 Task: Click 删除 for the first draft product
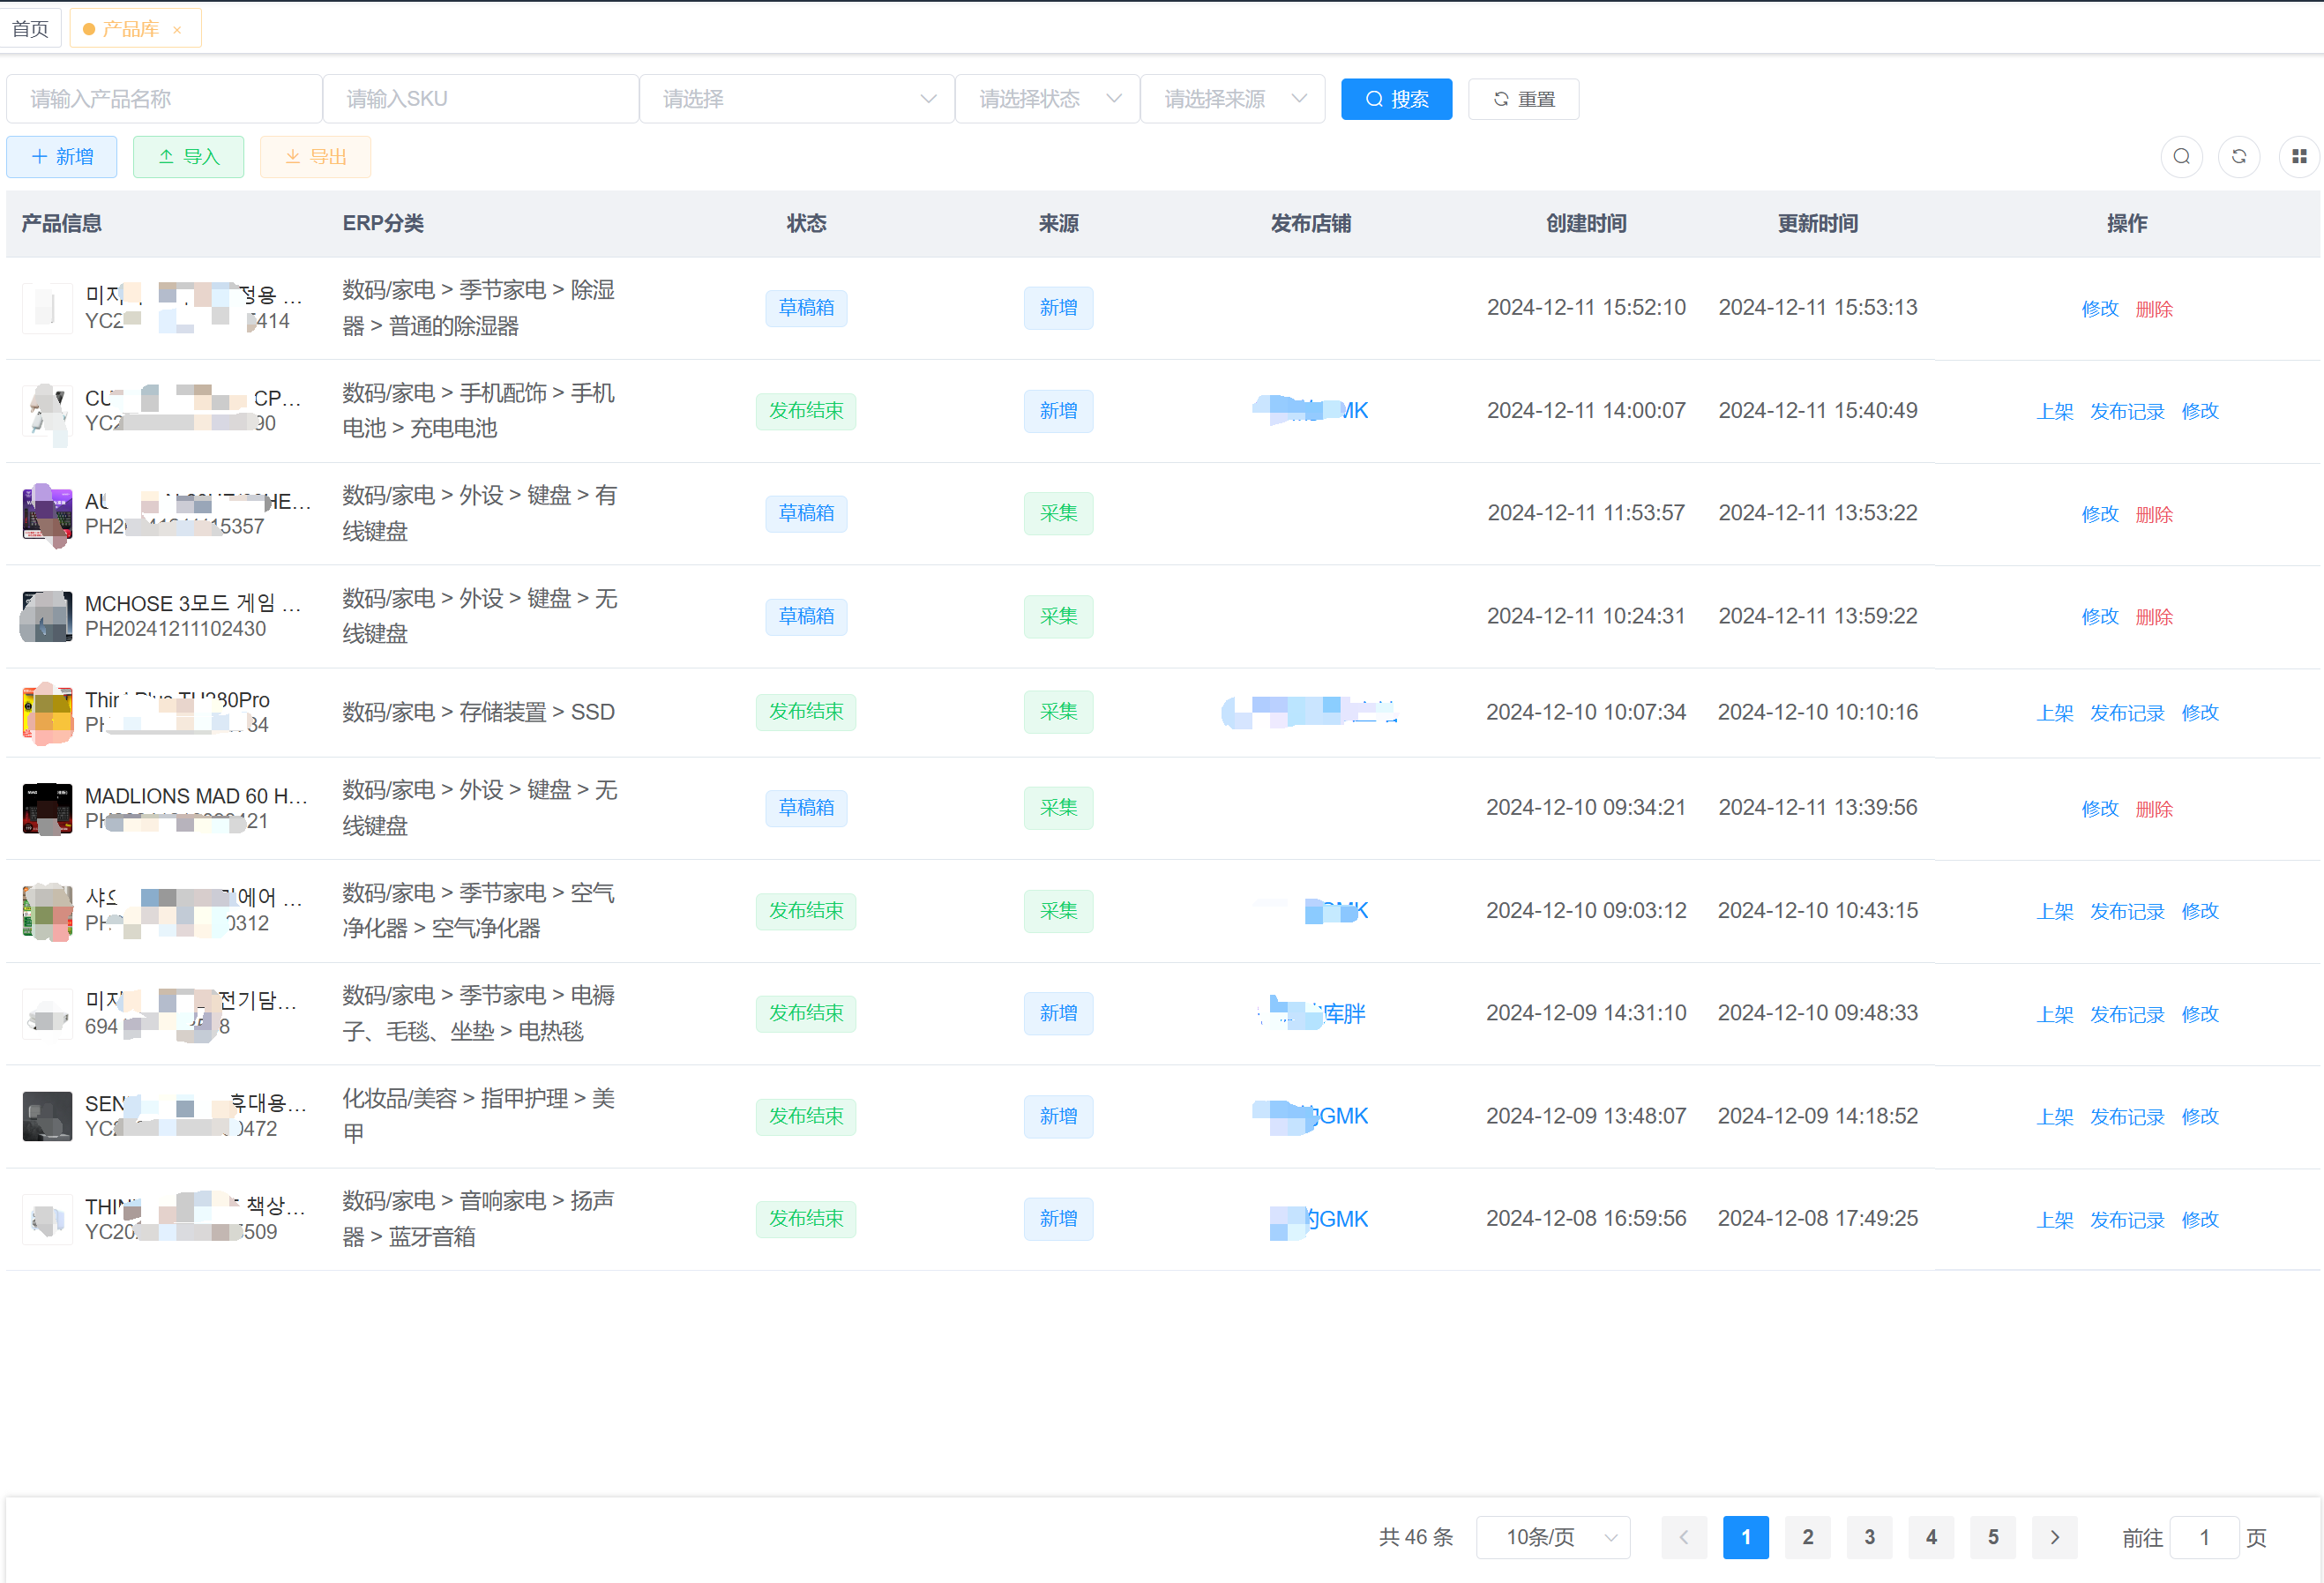[2154, 309]
